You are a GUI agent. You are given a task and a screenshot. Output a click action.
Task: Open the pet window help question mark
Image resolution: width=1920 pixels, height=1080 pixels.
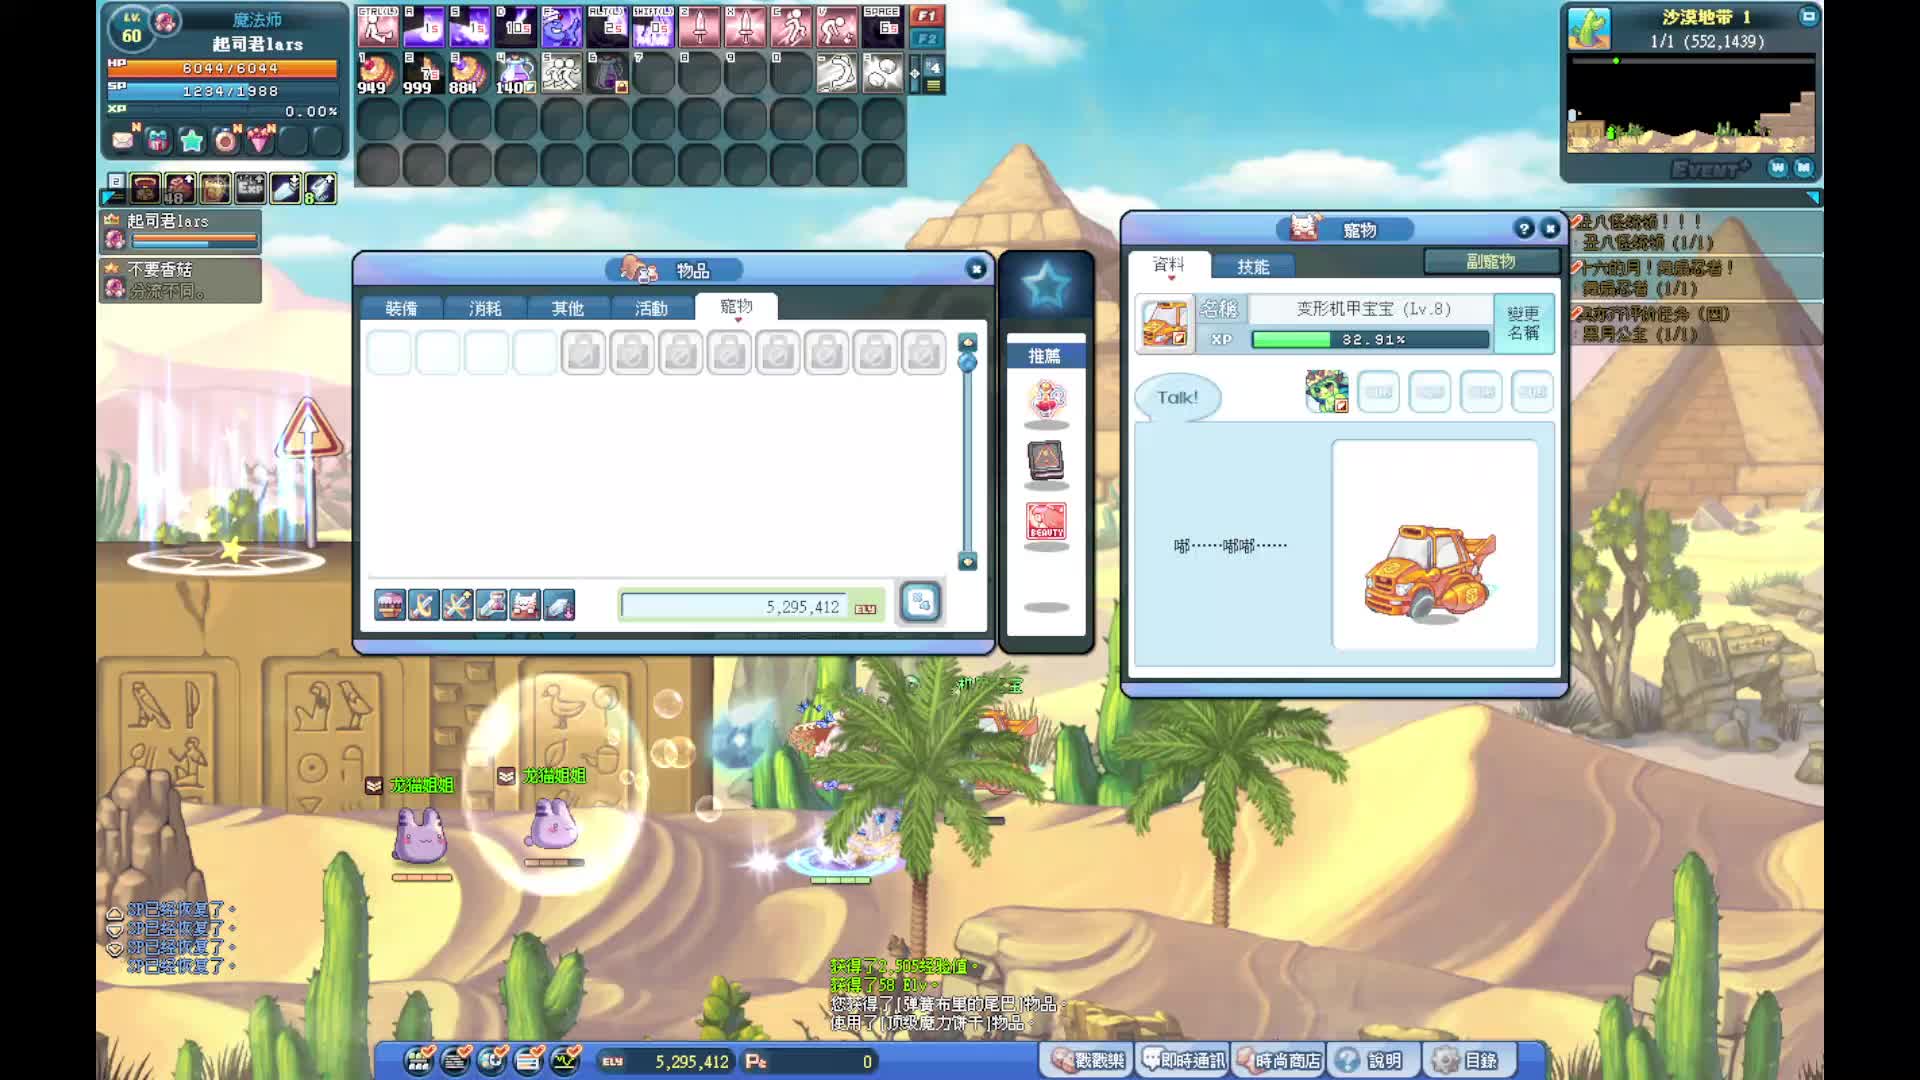point(1523,229)
